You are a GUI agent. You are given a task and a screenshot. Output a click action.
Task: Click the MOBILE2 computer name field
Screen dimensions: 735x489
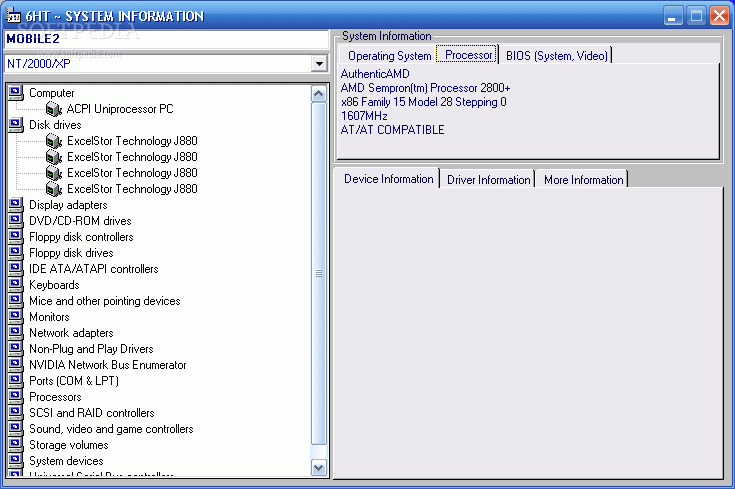click(166, 39)
